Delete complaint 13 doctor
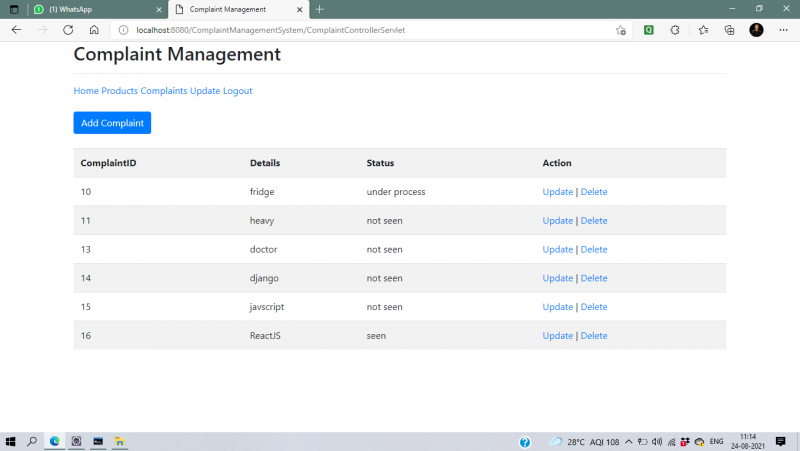The width and height of the screenshot is (800, 451). pos(594,249)
